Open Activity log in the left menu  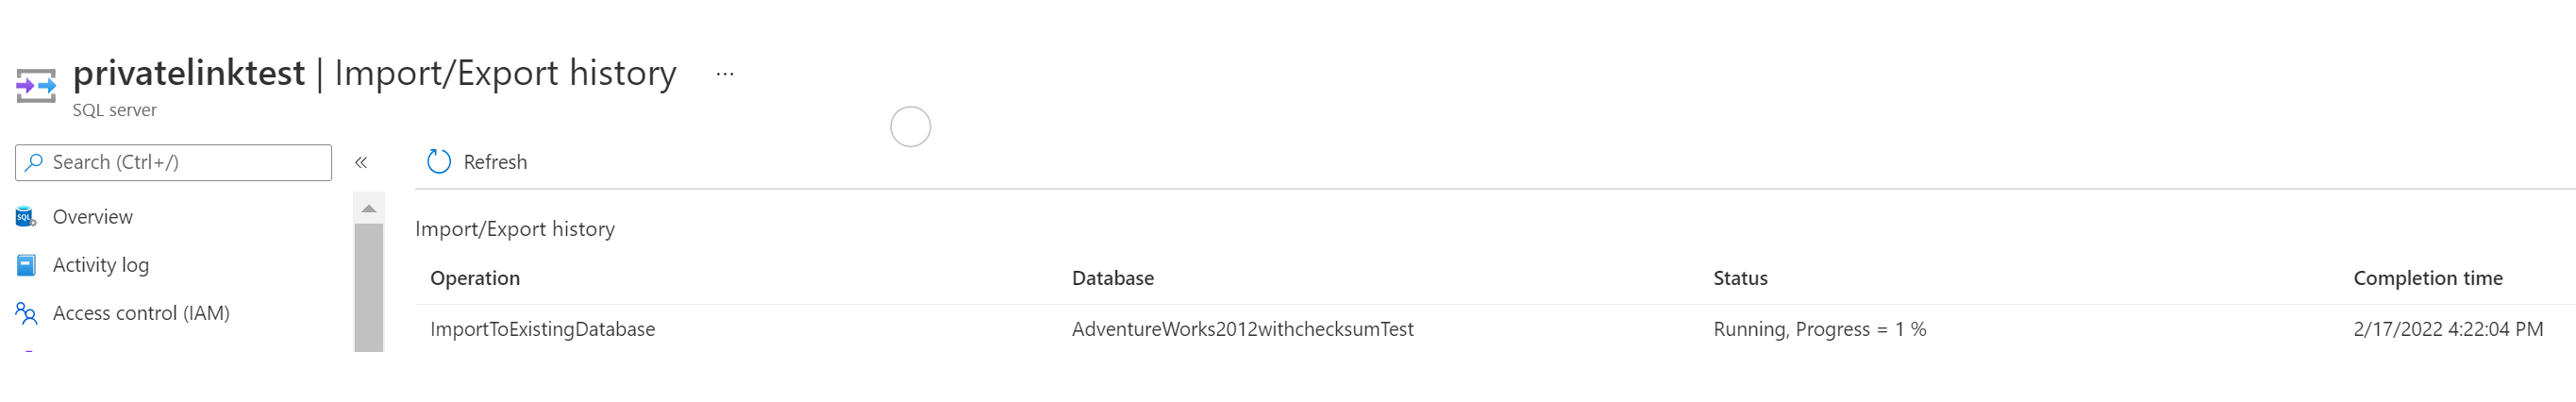[101, 265]
